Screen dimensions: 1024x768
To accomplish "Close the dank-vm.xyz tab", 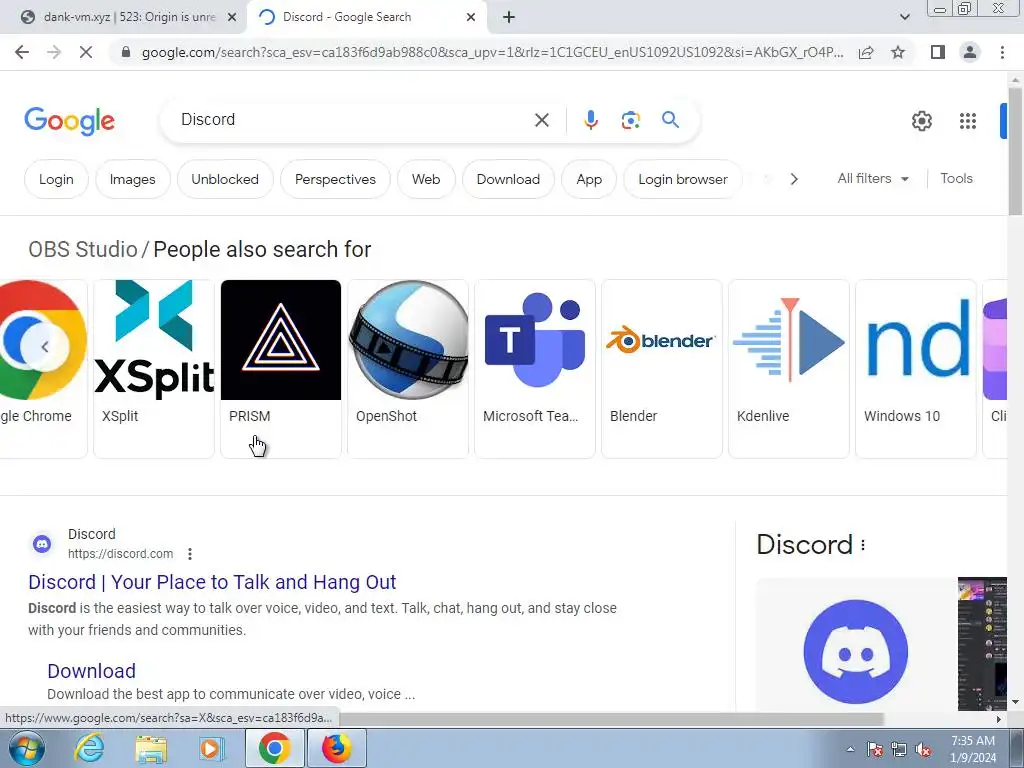I will coord(232,17).
